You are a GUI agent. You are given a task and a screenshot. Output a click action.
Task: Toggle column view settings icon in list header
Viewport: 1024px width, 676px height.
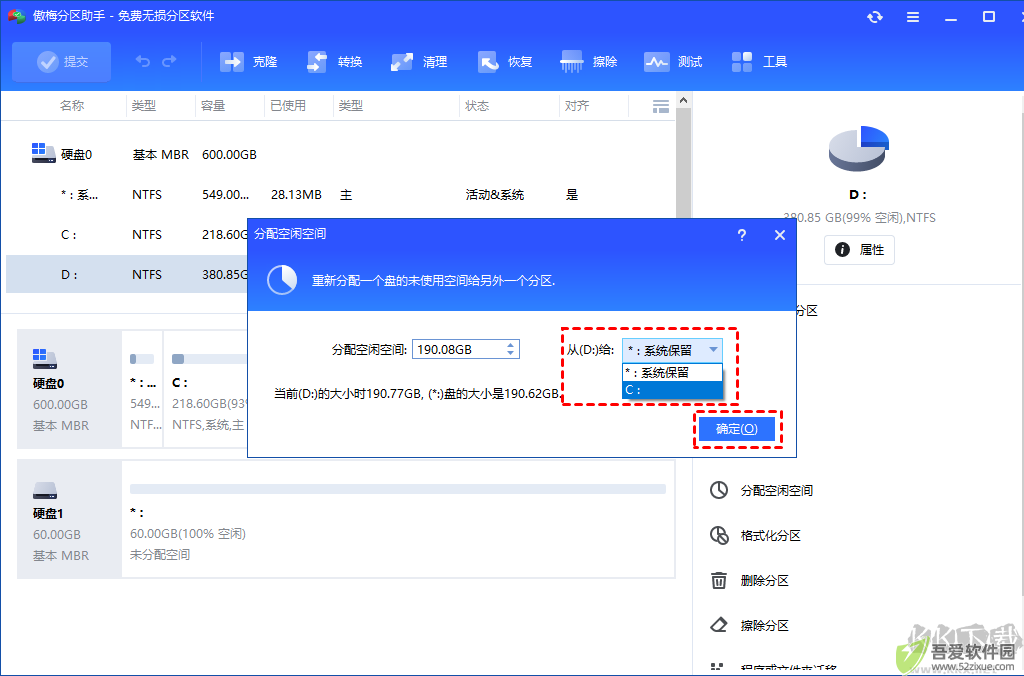[x=661, y=106]
